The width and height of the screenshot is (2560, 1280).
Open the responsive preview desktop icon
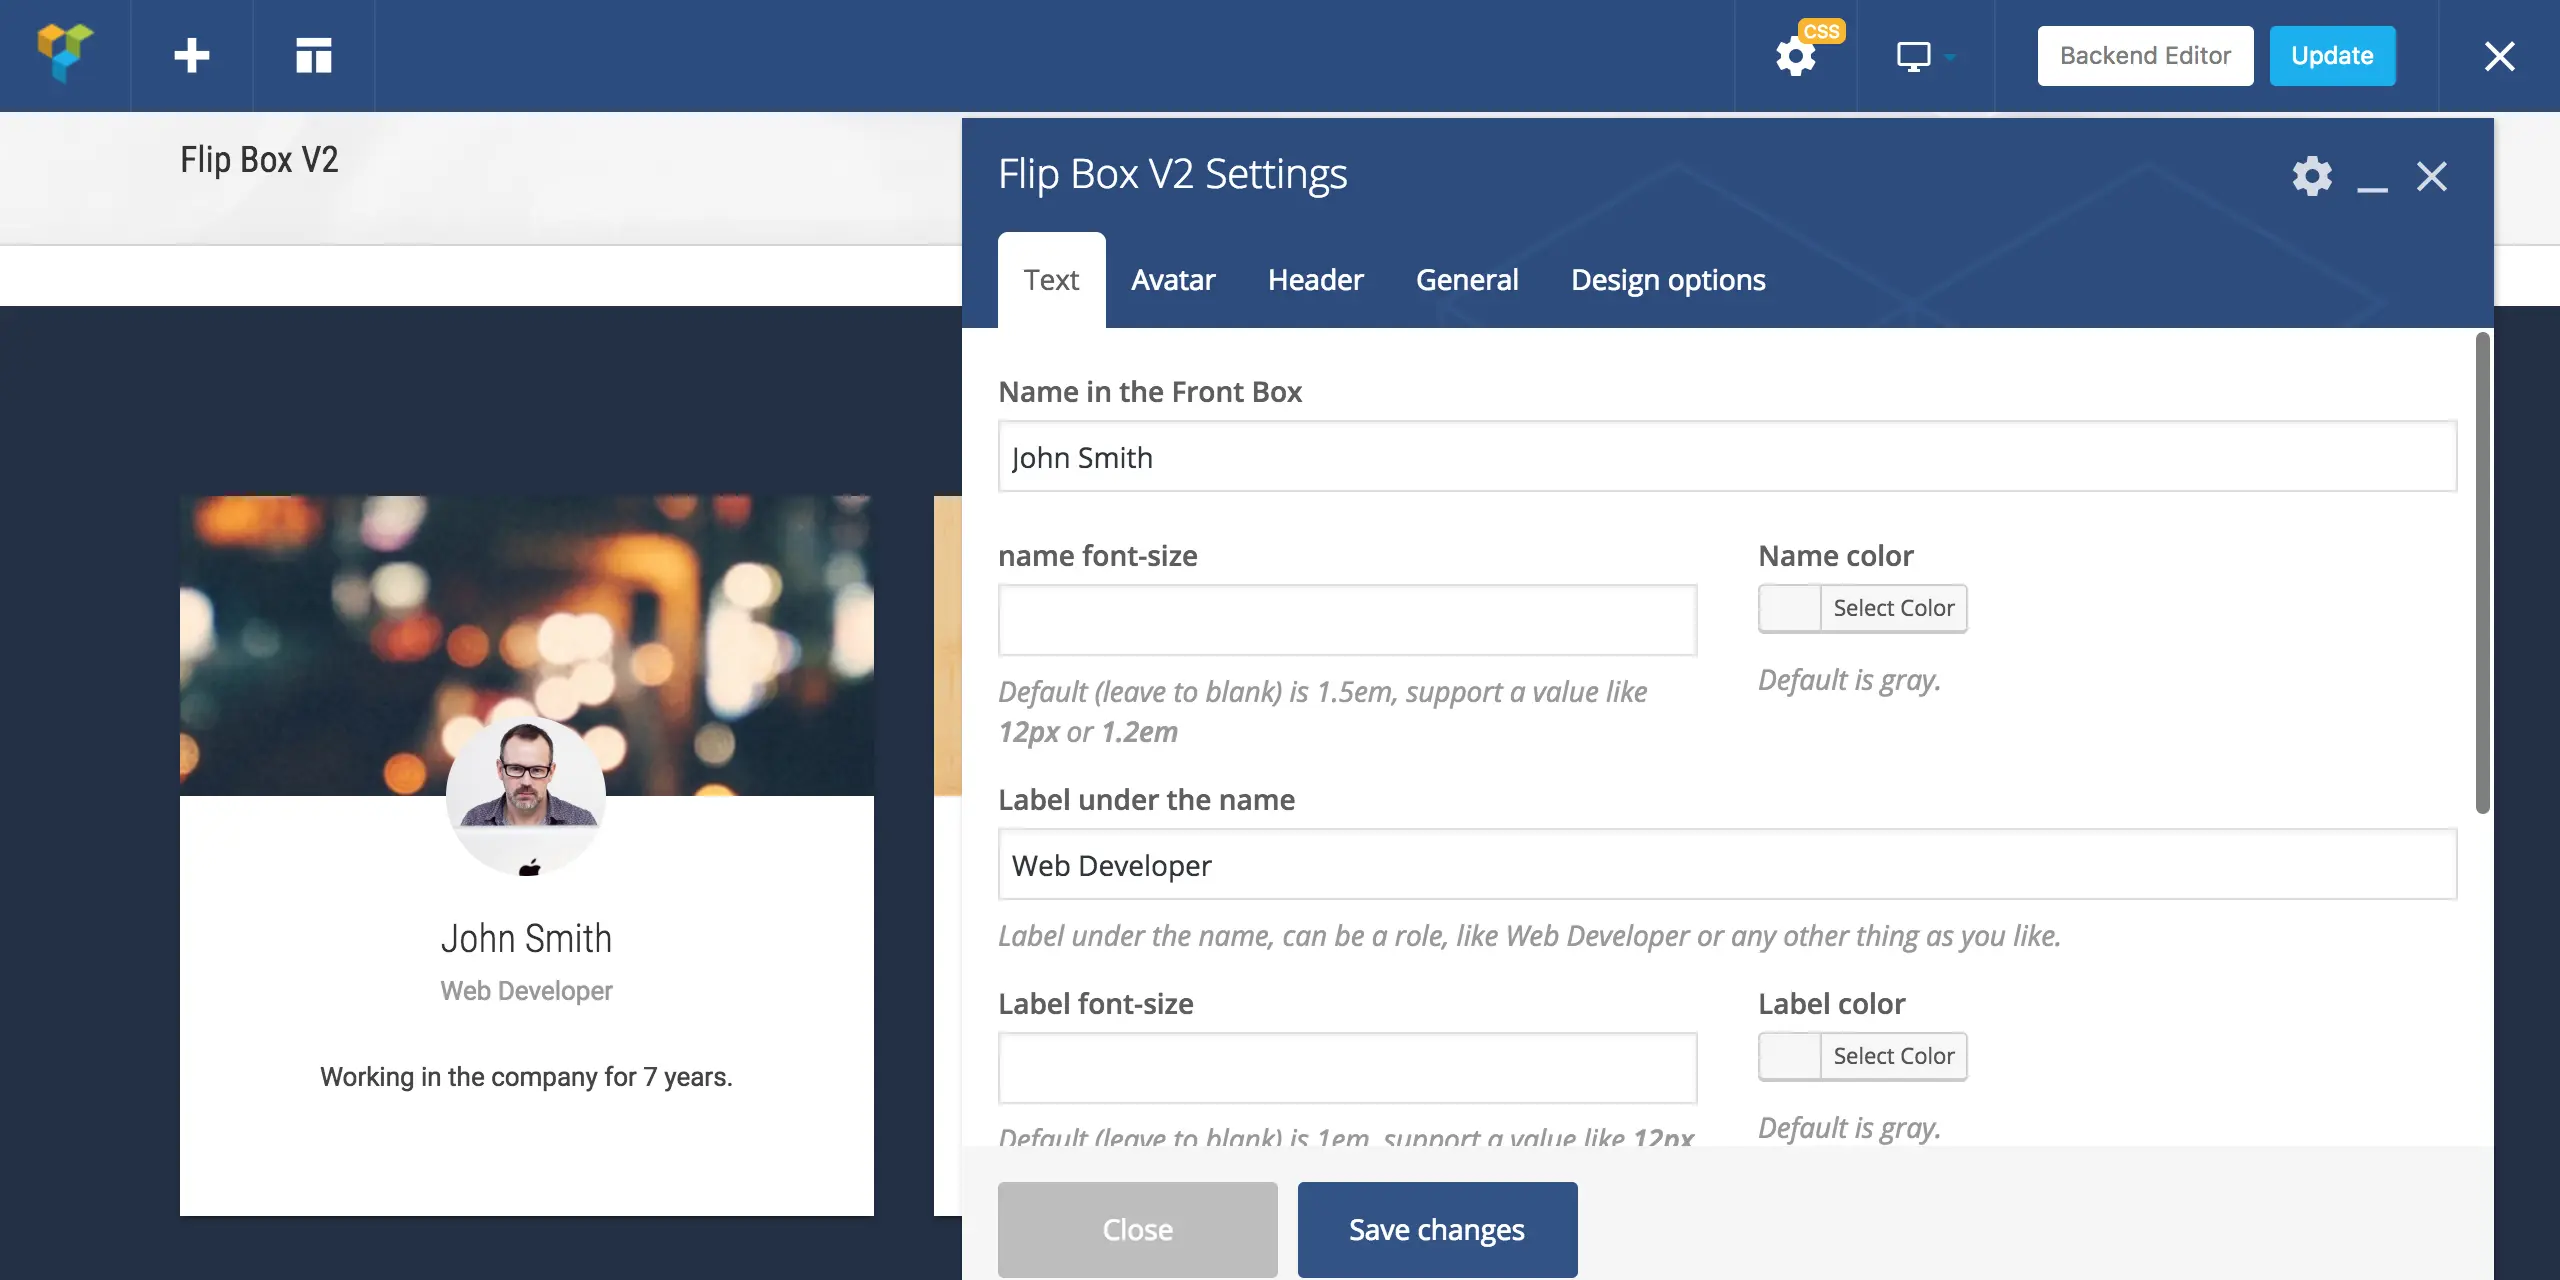click(1913, 56)
